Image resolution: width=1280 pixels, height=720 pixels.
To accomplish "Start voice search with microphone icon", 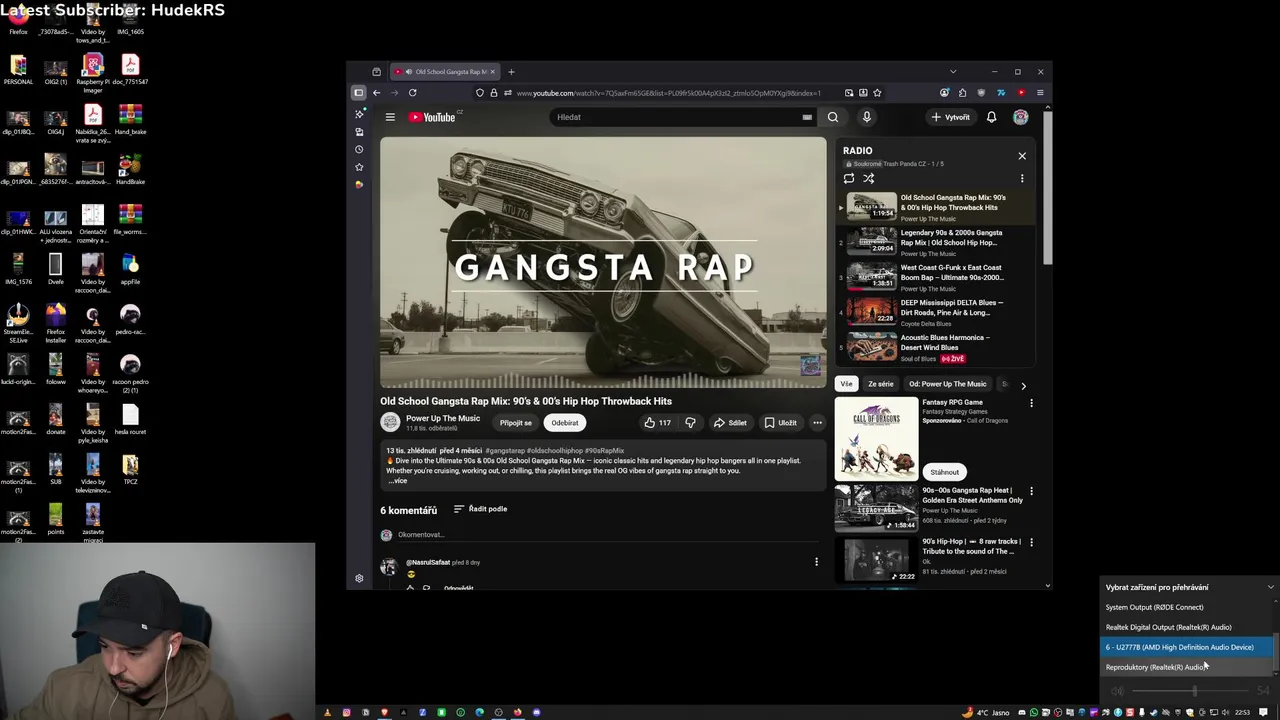I will tap(867, 117).
